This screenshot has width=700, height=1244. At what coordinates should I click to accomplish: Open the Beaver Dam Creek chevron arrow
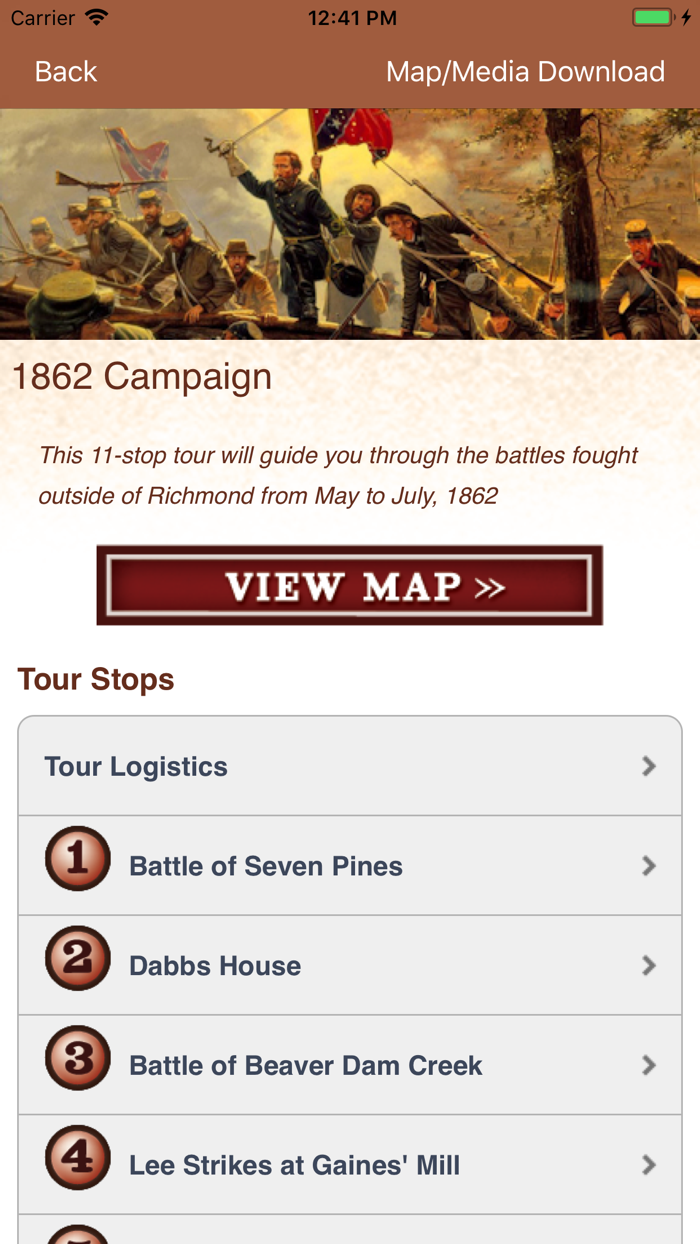pos(649,1065)
